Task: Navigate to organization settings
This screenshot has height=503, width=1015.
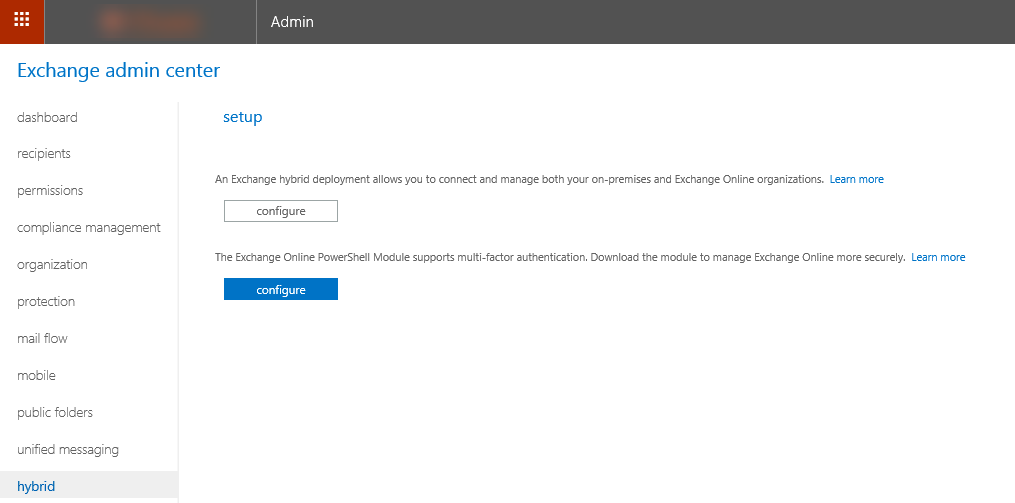Action: tap(52, 264)
